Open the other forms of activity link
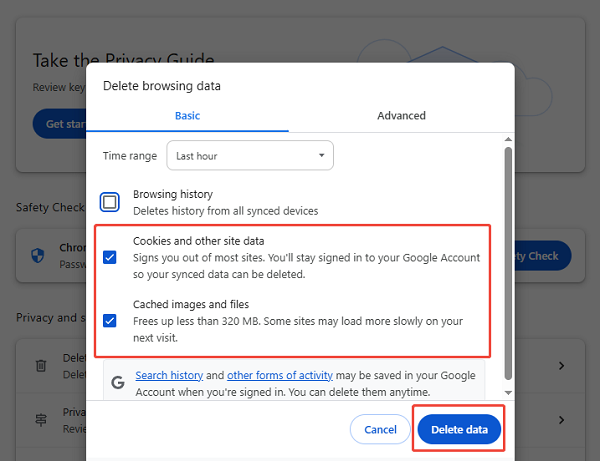 pos(279,376)
